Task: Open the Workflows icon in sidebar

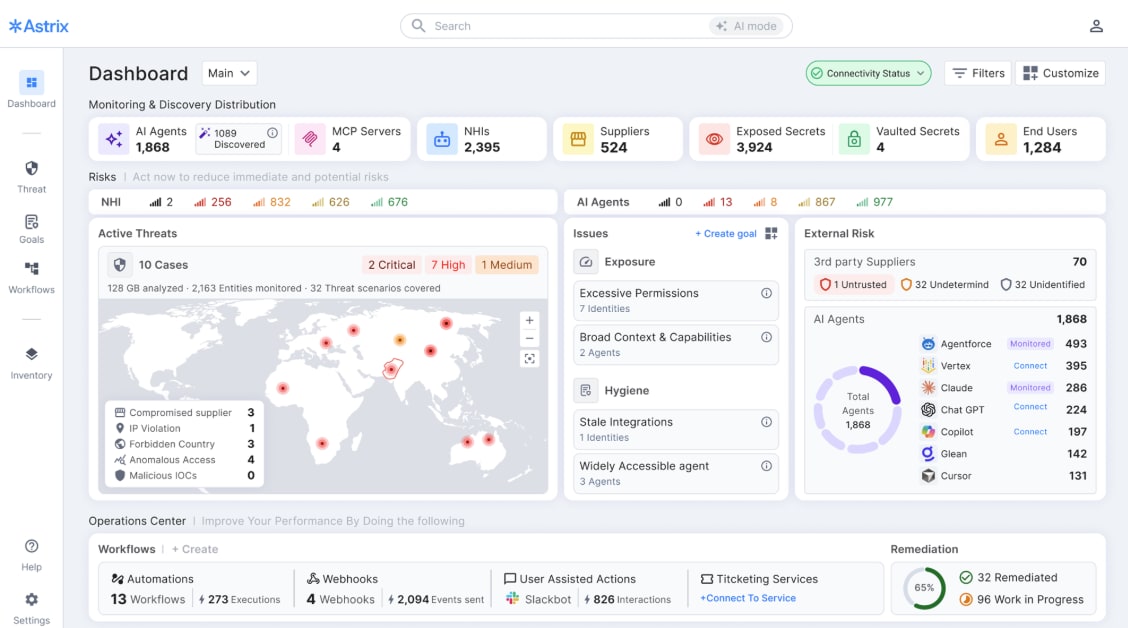Action: [32, 269]
